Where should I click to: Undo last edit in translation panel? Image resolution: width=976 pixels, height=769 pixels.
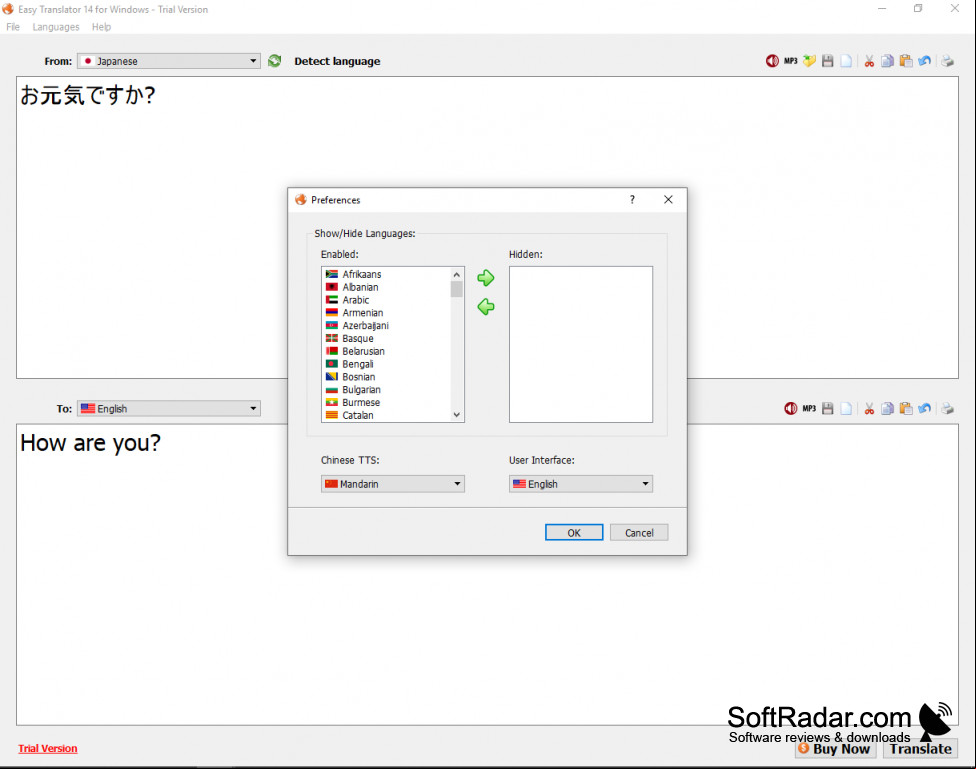(924, 408)
